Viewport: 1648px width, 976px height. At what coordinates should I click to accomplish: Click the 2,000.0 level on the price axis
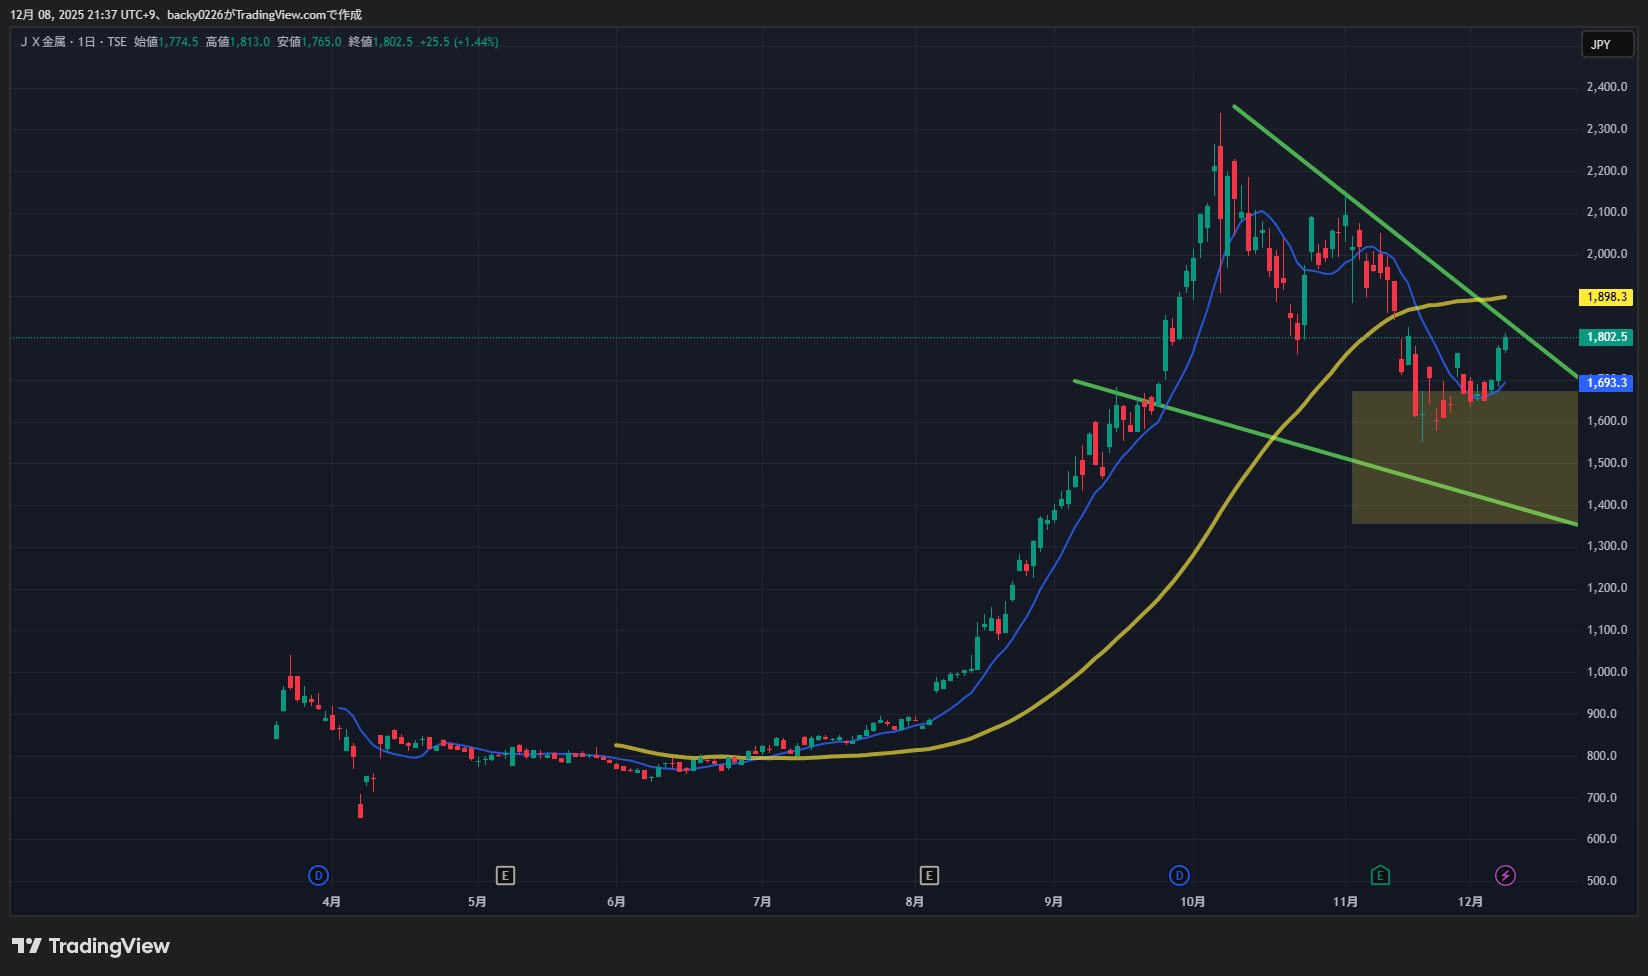tap(1606, 254)
